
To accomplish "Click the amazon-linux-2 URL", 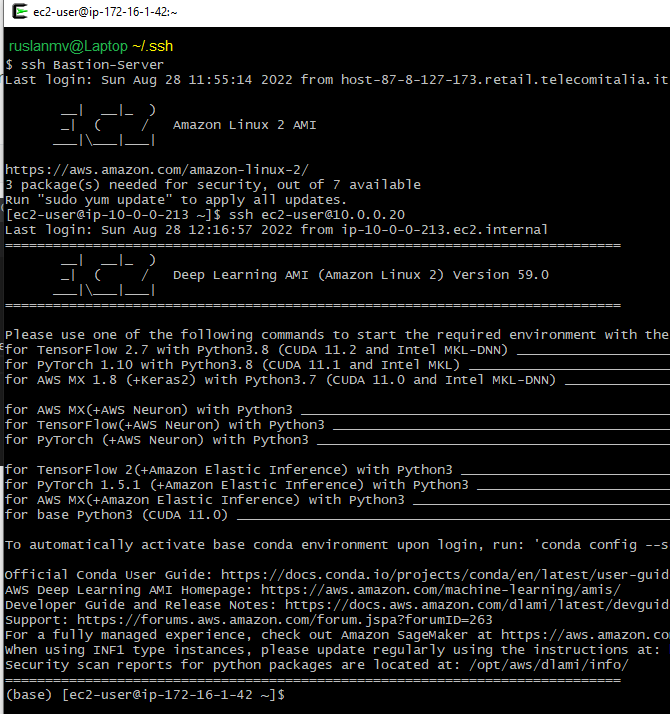I will tap(157, 170).
